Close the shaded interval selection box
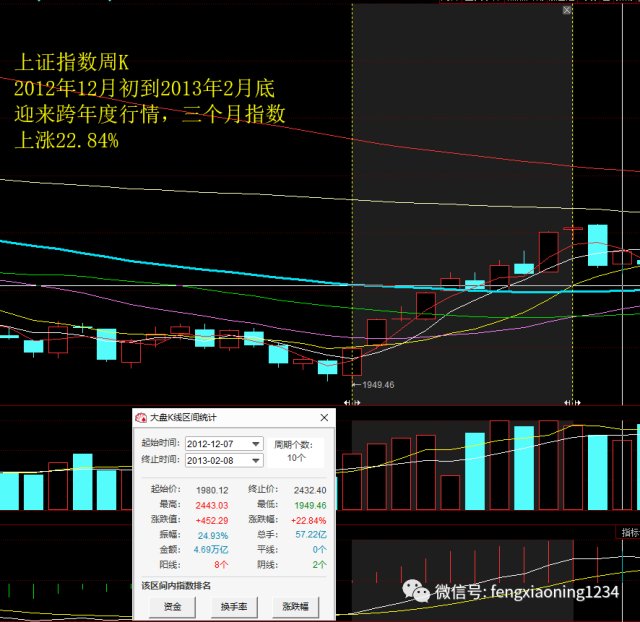This screenshot has height=622, width=640. pos(567,10)
